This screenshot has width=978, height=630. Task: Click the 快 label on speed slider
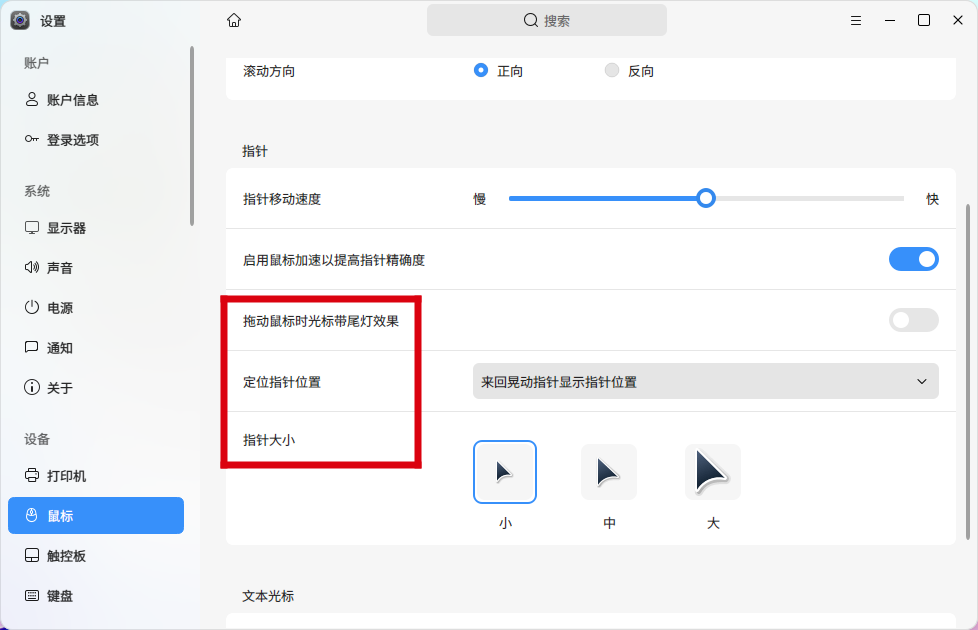[932, 199]
